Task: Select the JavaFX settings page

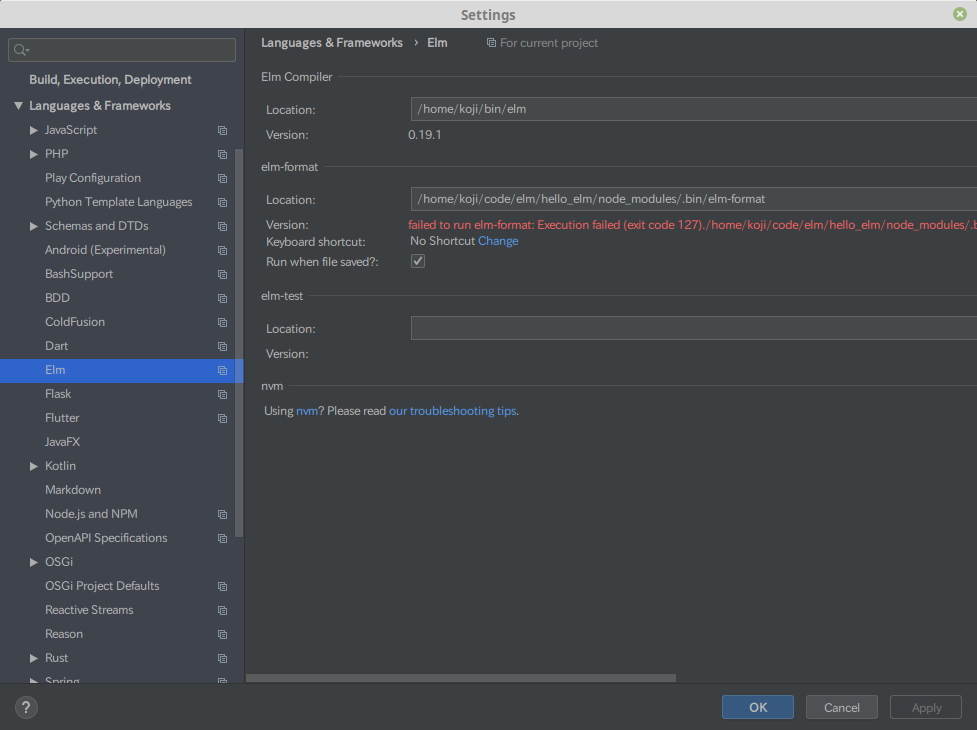Action: pyautogui.click(x=62, y=442)
